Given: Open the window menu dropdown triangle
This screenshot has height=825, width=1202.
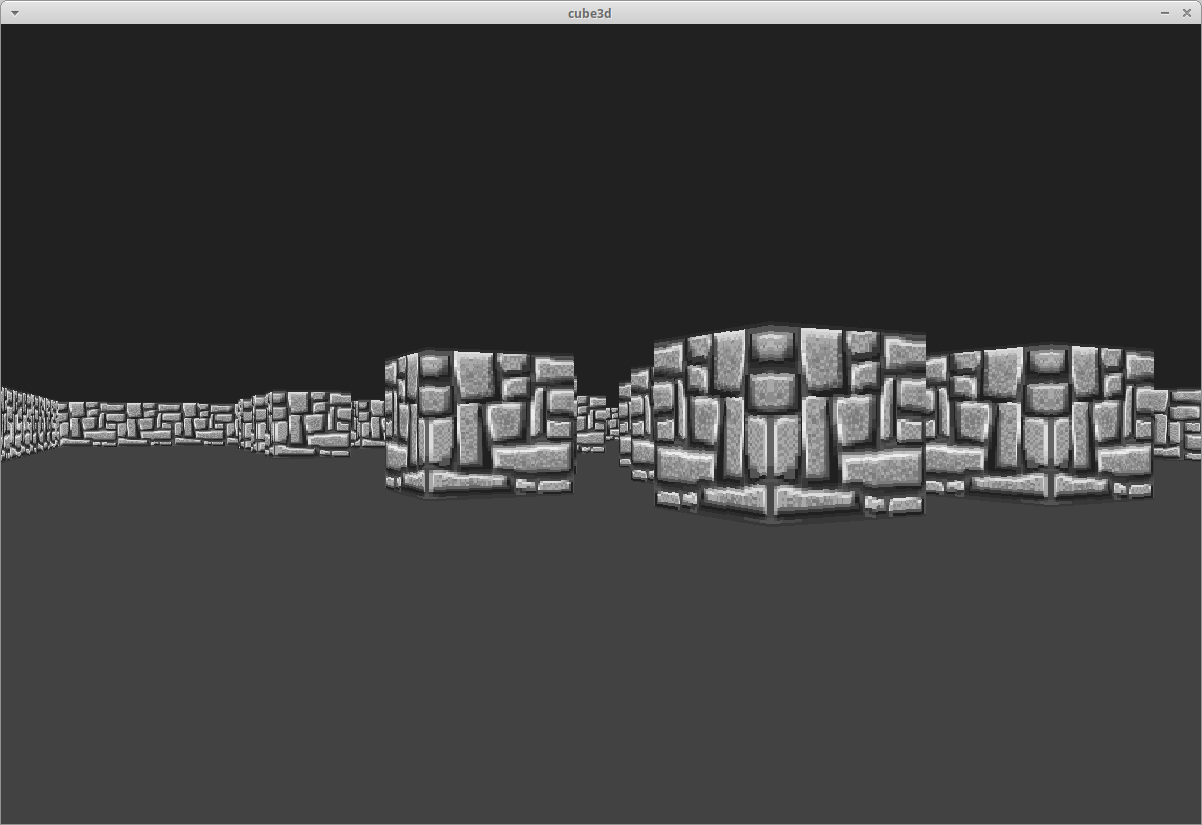Looking at the screenshot, I should pos(14,13).
